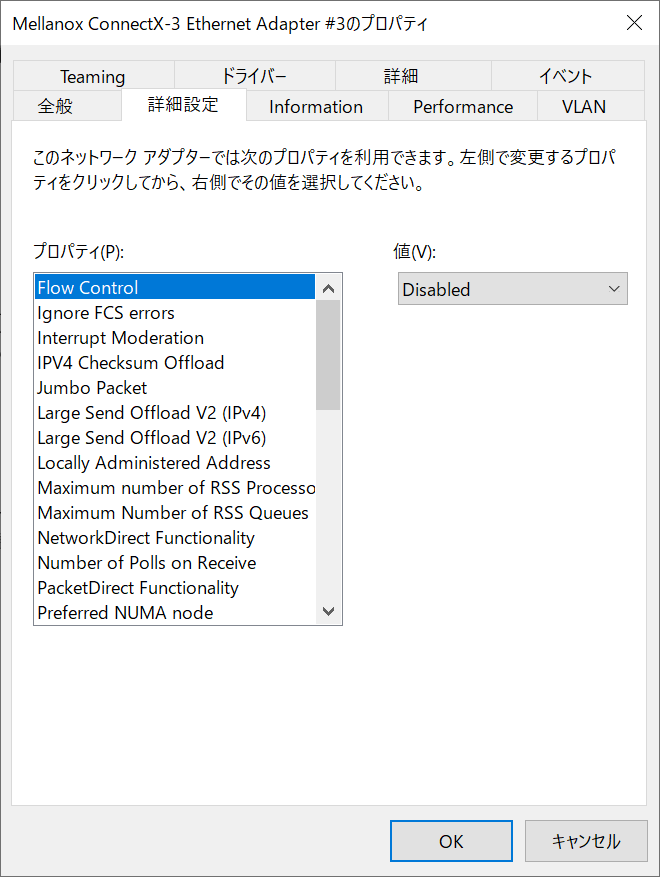Select PacketDirect Functionality property
The width and height of the screenshot is (660, 877).
coord(175,587)
